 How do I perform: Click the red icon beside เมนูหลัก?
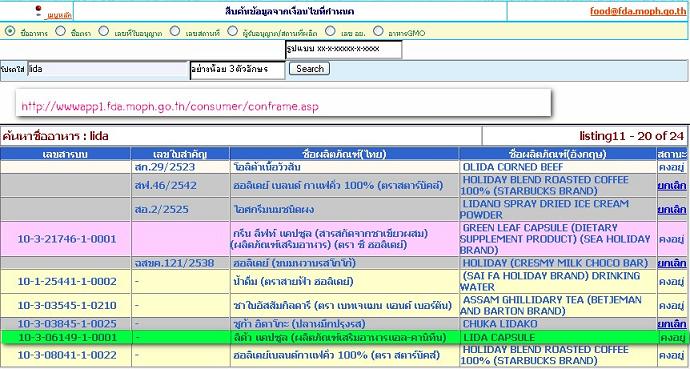click(x=38, y=11)
